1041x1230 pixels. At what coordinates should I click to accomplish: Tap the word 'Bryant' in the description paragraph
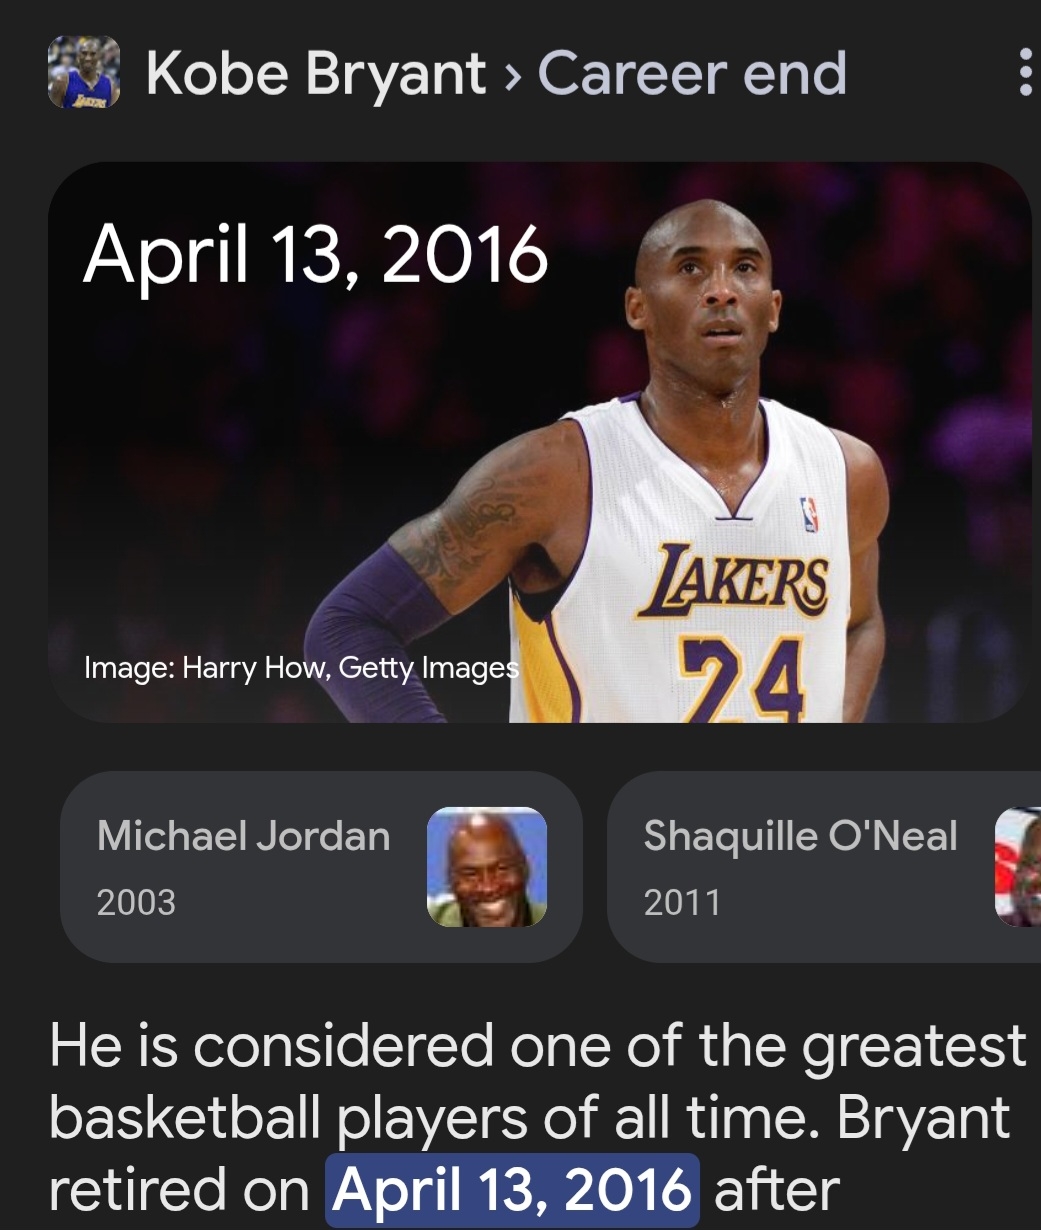[923, 1118]
